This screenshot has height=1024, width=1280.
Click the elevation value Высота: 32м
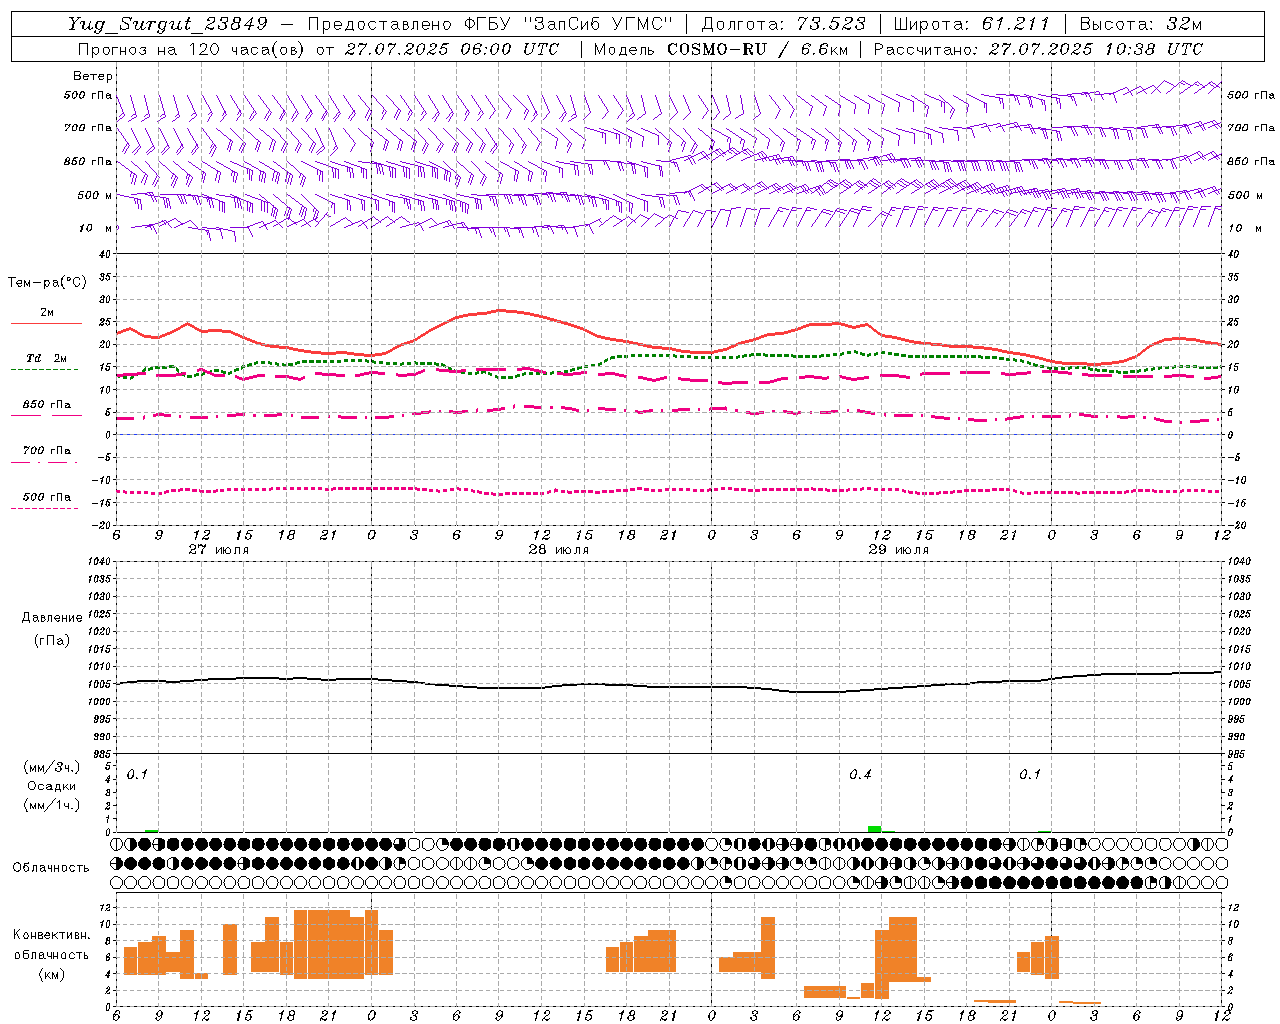tap(1141, 24)
